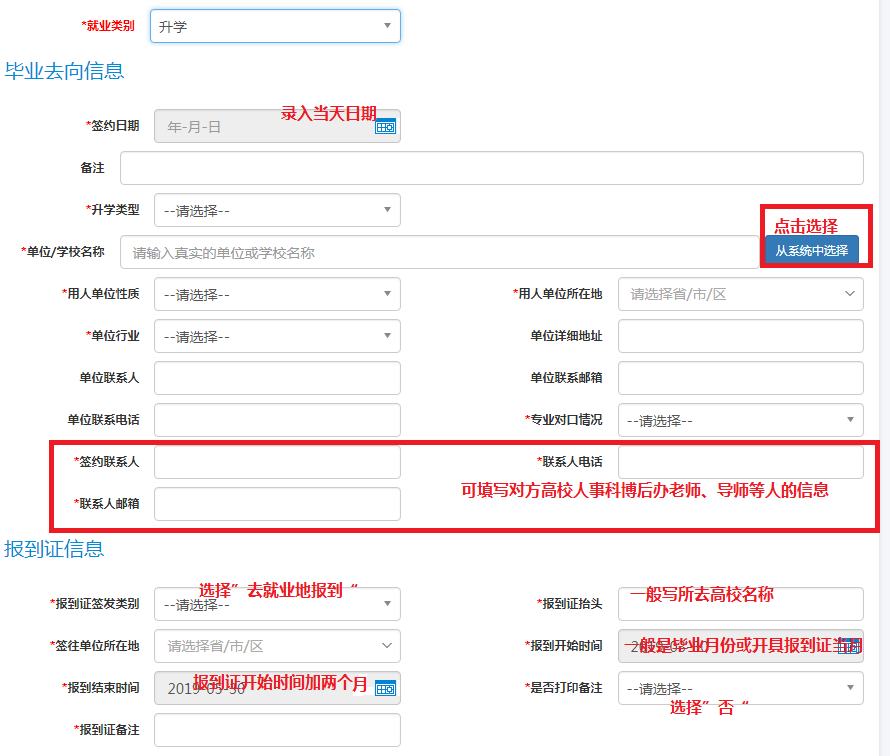Click the 单位详细地址 text field
Image resolution: width=890 pixels, height=756 pixels.
pos(740,336)
